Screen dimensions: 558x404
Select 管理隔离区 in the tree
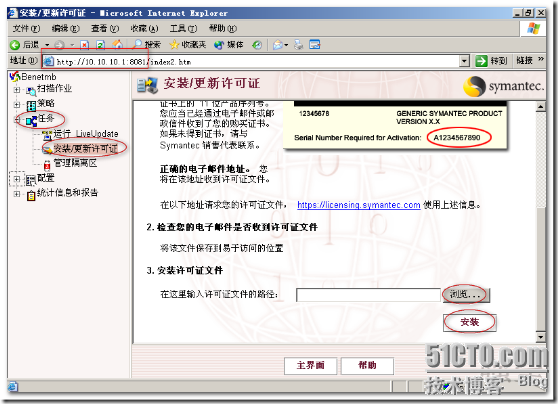click(x=75, y=163)
